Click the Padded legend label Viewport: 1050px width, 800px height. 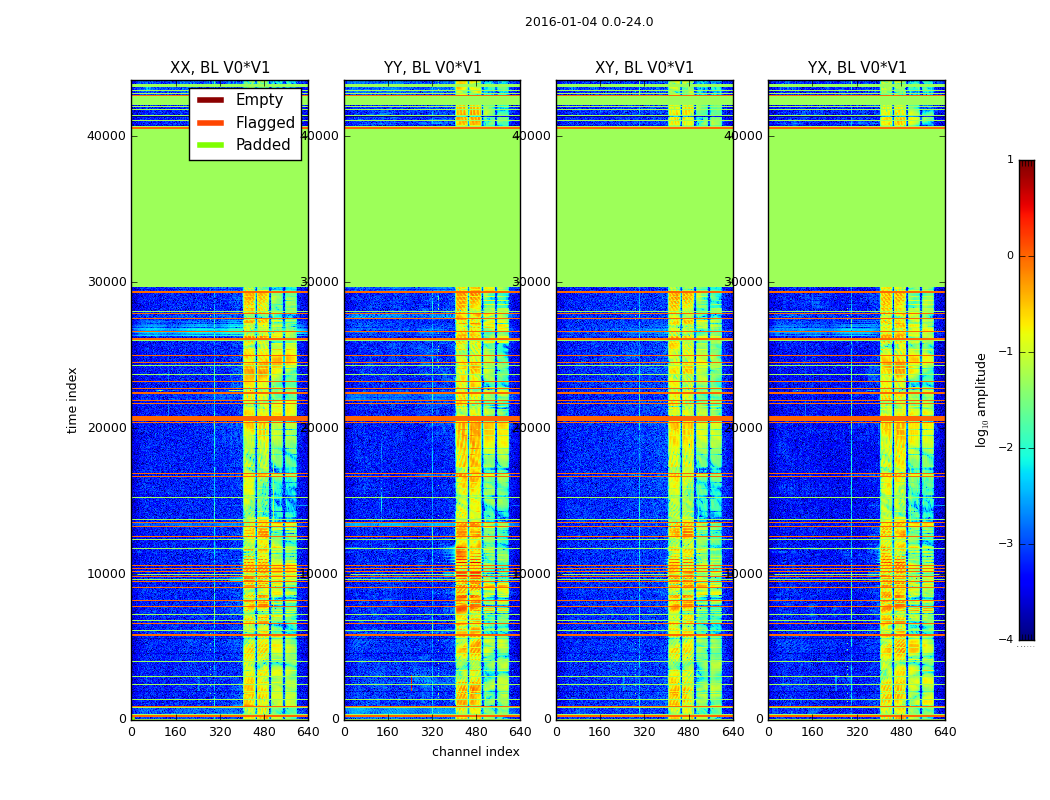pyautogui.click(x=263, y=145)
